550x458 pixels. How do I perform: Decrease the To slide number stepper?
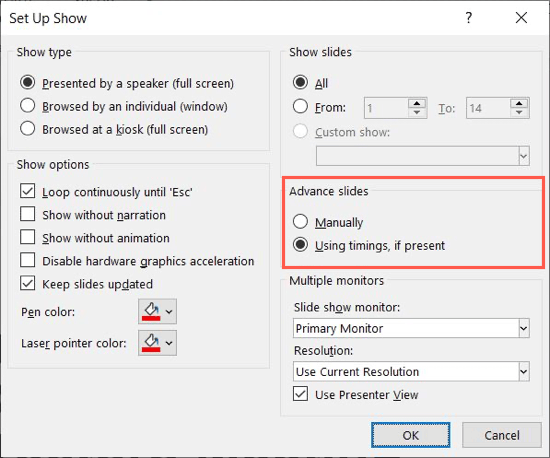pyautogui.click(x=519, y=112)
